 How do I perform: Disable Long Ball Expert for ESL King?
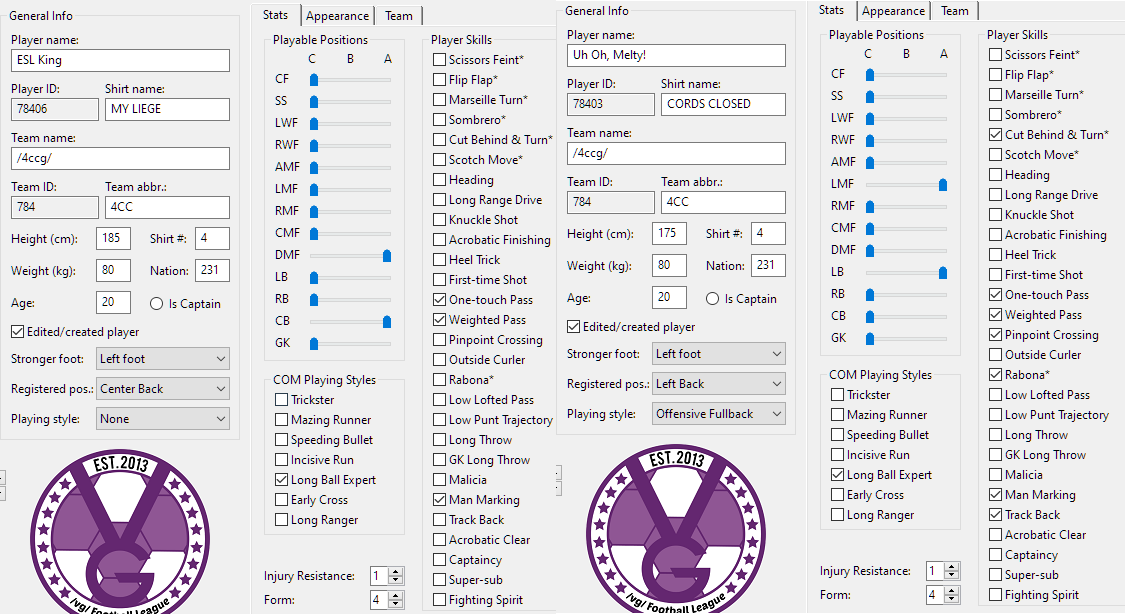pos(282,480)
